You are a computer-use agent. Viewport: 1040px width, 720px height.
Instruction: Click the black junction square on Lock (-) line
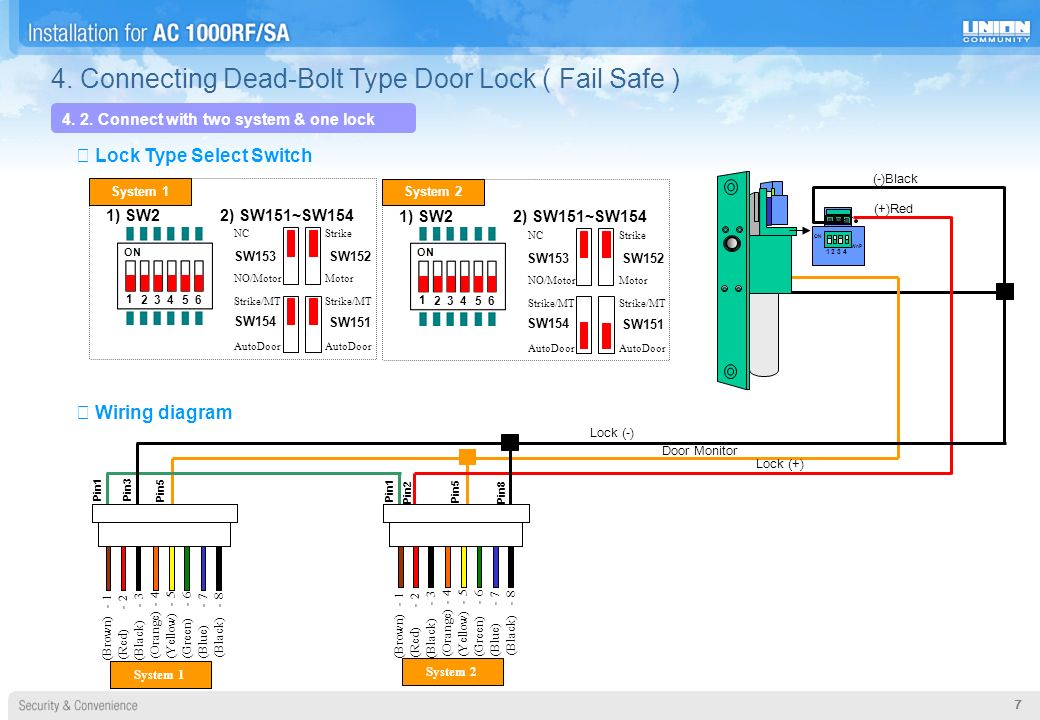(509, 442)
